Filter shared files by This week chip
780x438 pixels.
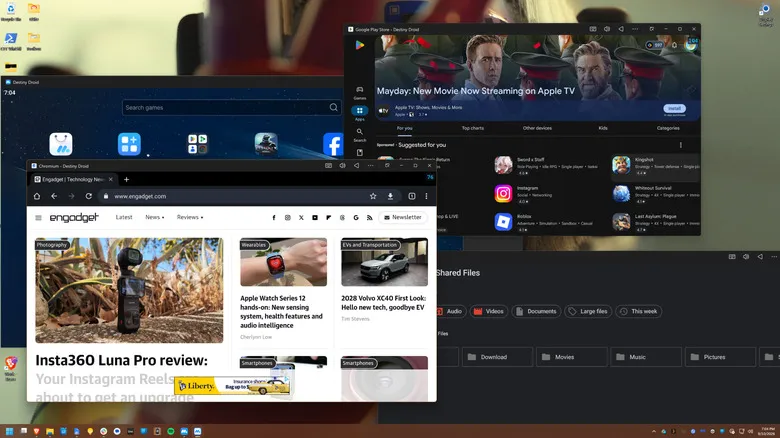point(639,311)
